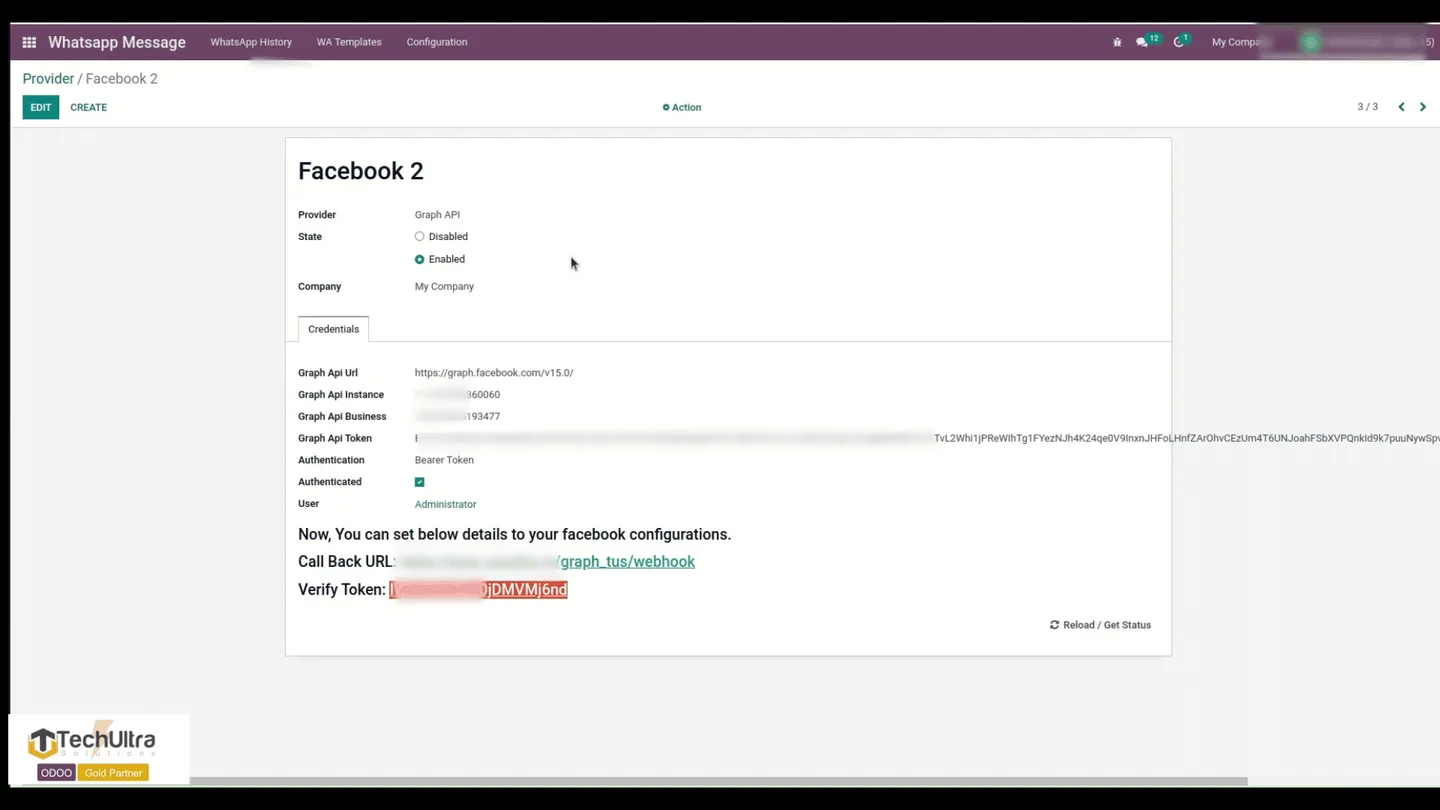Viewport: 1440px width, 810px height.
Task: Open the graph_tus/webhook callback URL
Action: (625, 562)
